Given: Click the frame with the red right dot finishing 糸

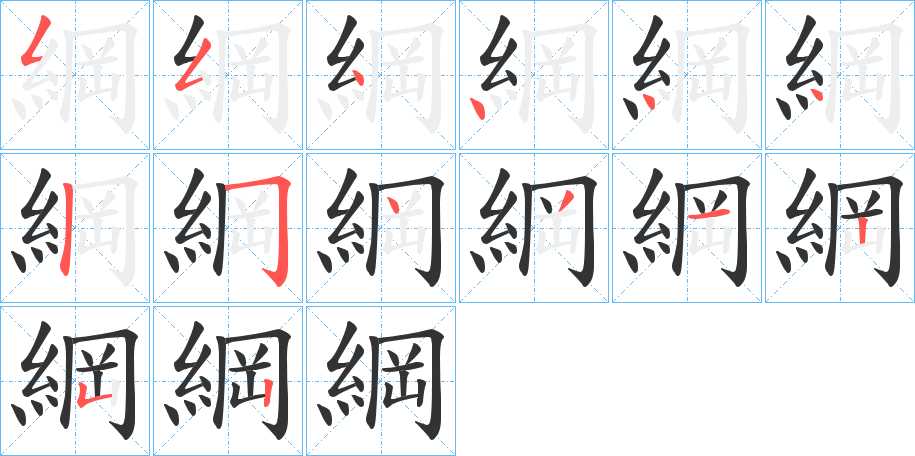Looking at the screenshot, I should point(840,75).
